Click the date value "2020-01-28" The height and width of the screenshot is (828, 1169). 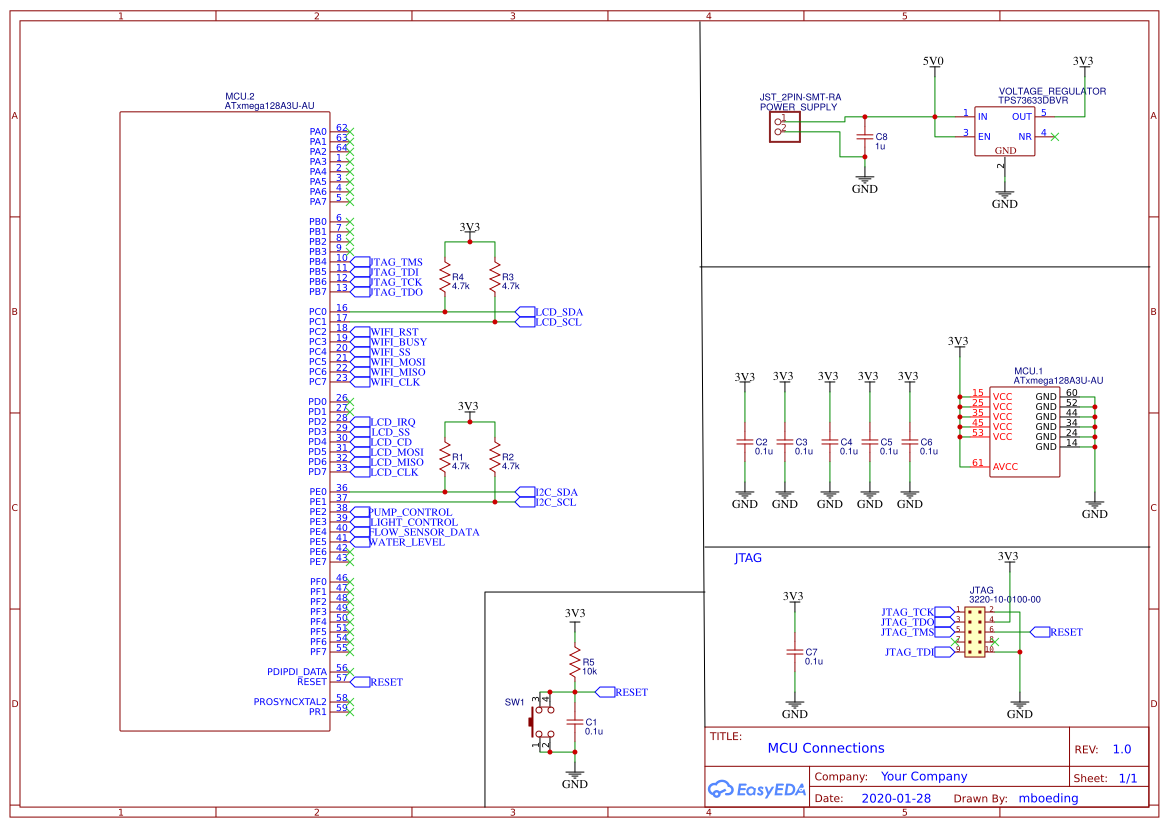point(896,798)
